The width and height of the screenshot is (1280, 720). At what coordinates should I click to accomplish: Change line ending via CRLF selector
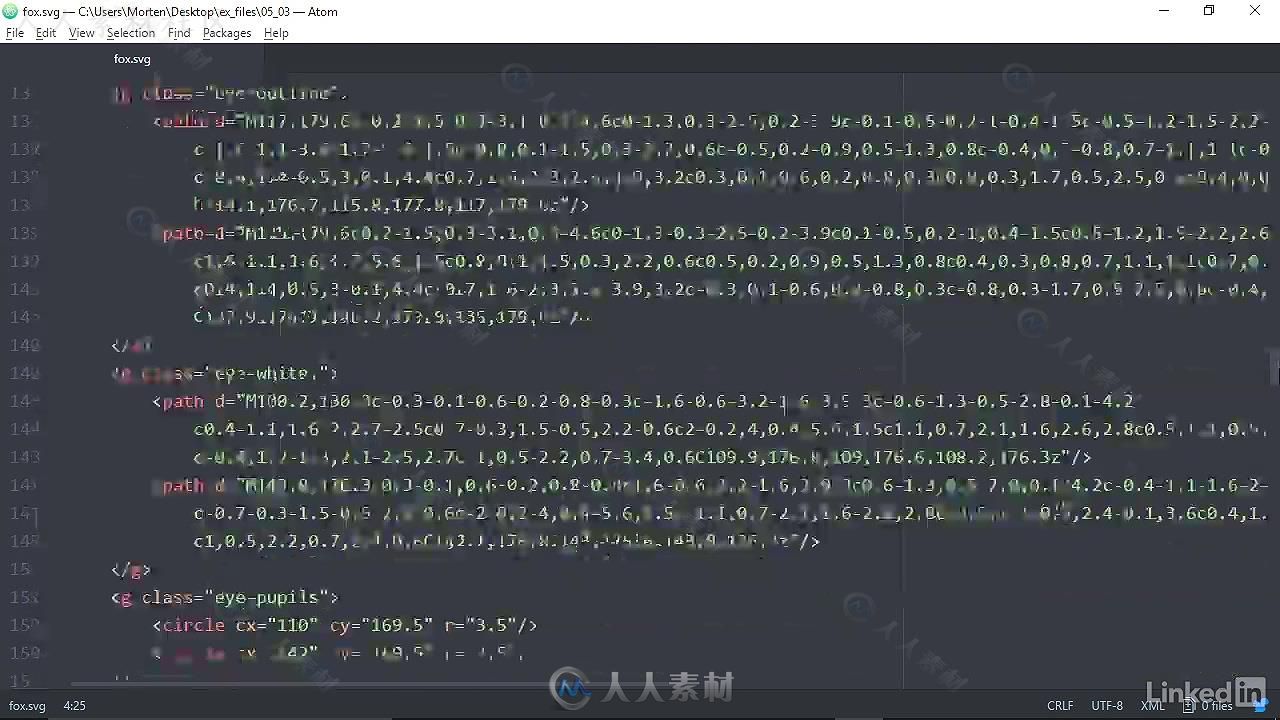point(1060,705)
